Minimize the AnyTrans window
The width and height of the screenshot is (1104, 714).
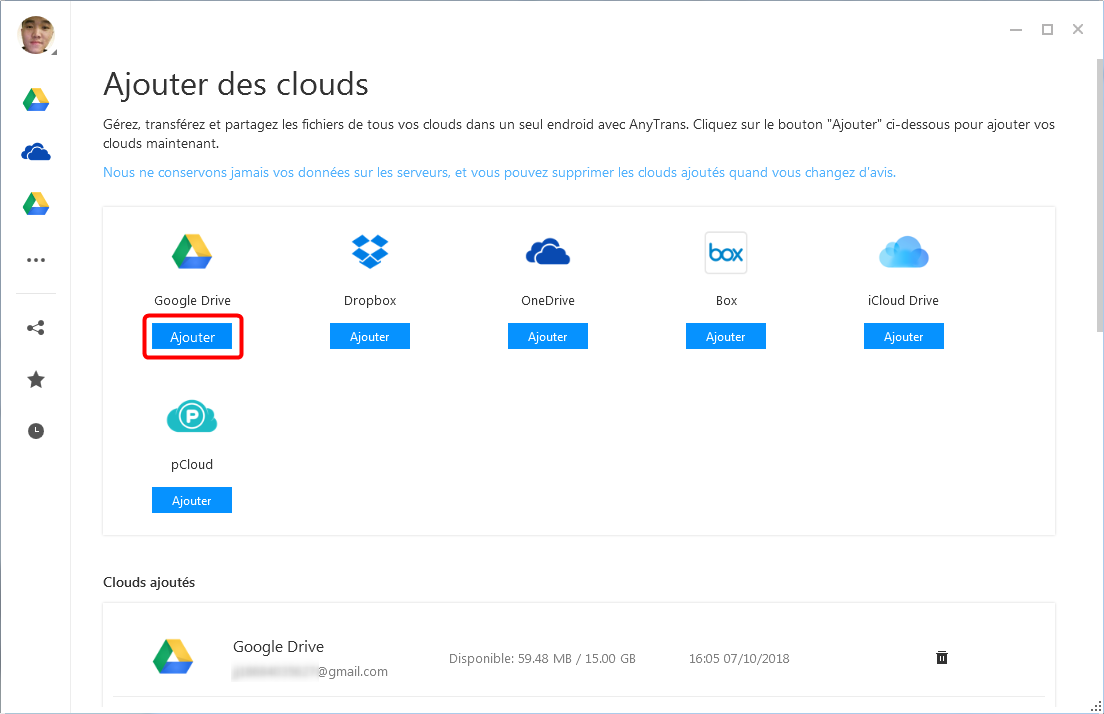pyautogui.click(x=1016, y=30)
